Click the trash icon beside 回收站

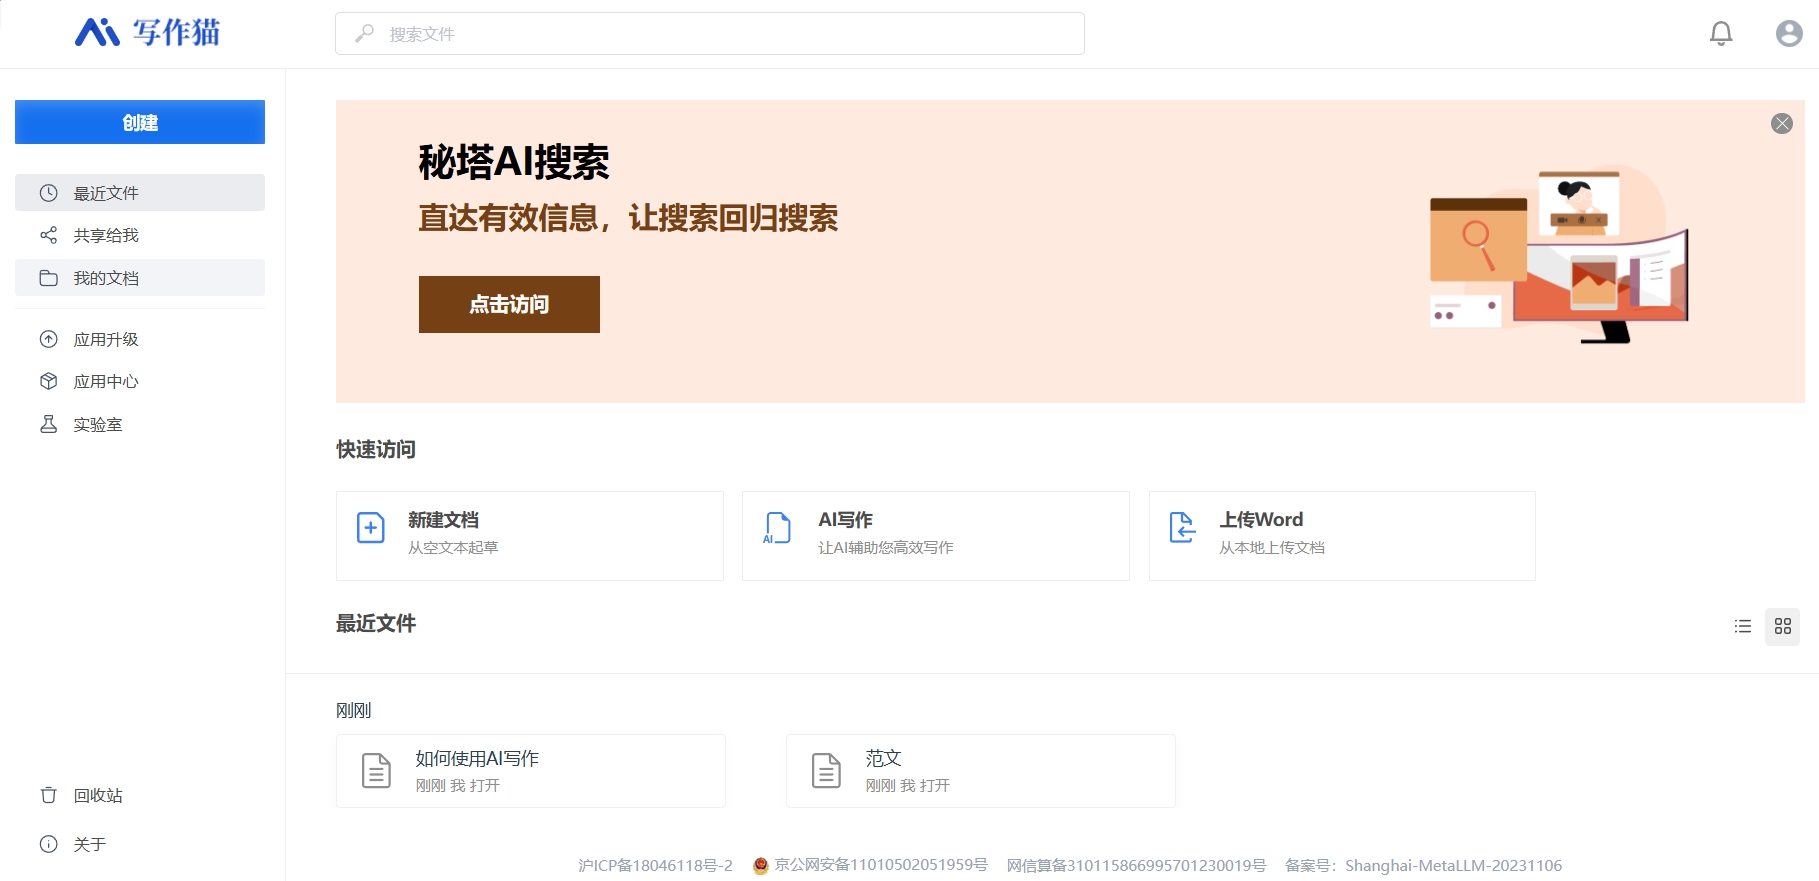coord(48,795)
